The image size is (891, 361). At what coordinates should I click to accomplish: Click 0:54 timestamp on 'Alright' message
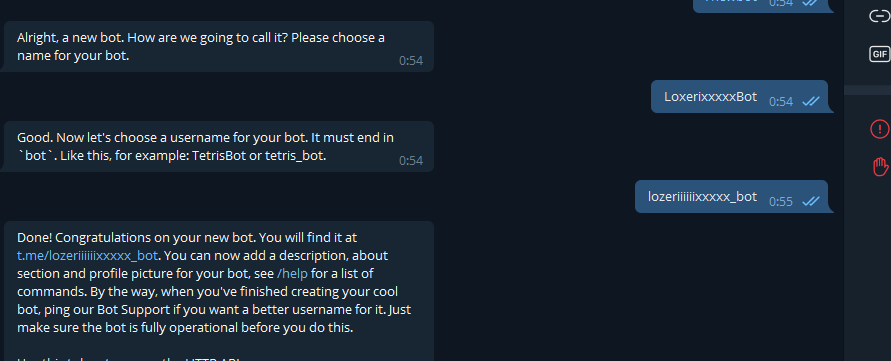(x=411, y=61)
